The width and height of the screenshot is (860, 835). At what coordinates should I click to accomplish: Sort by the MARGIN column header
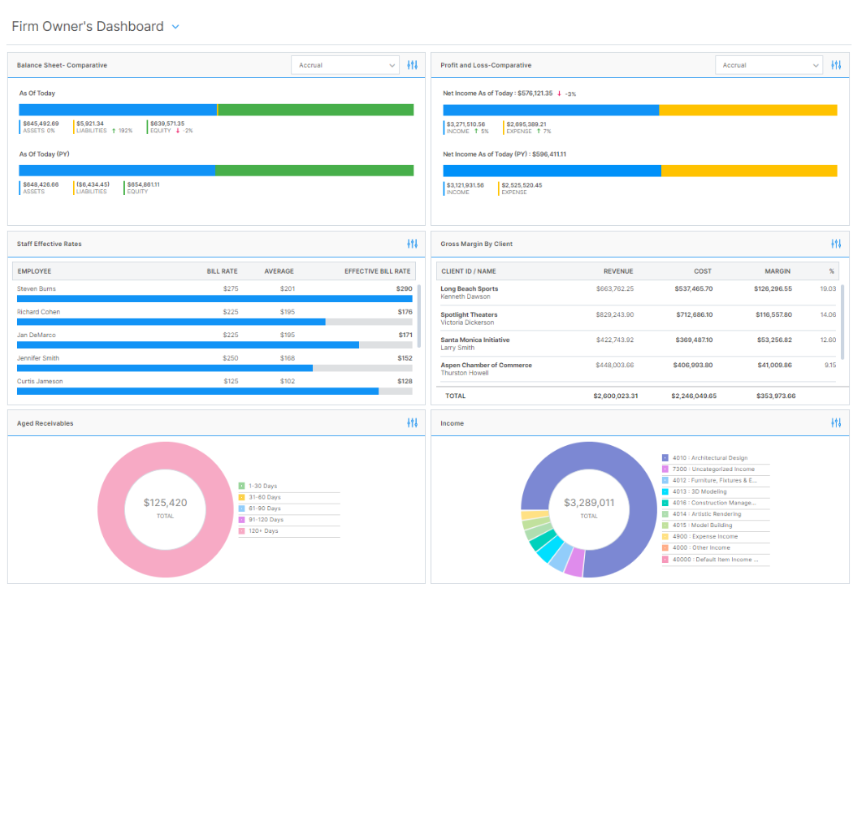click(x=777, y=271)
